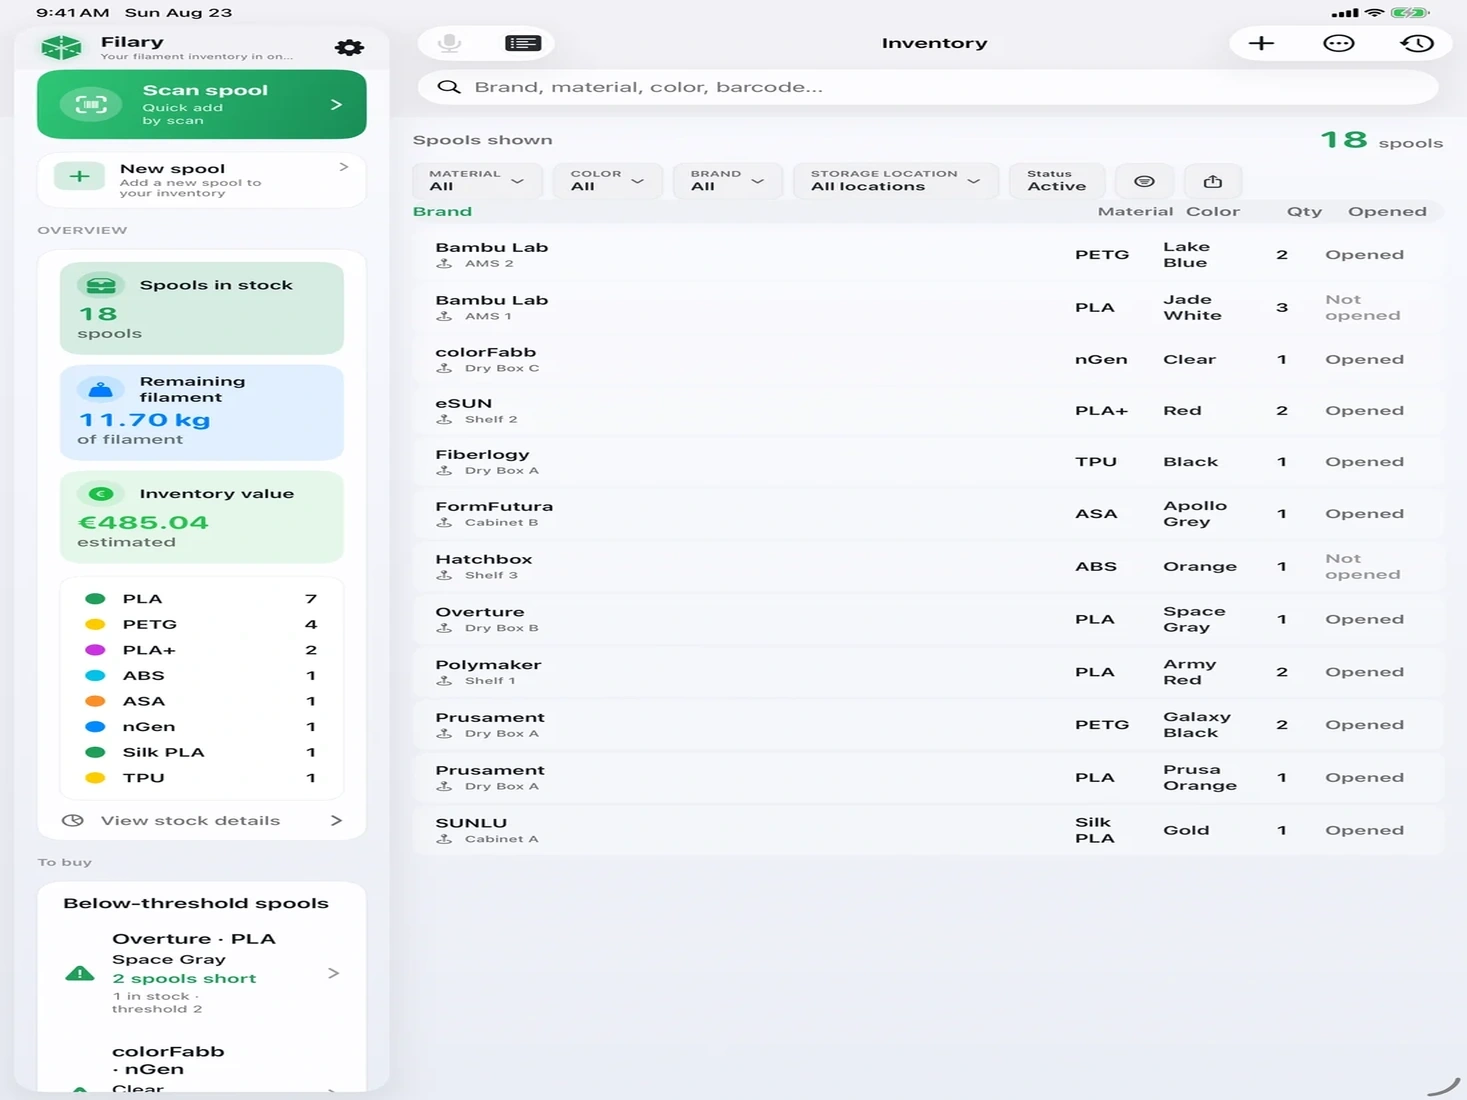Open the Brand filter dropdown

[728, 181]
